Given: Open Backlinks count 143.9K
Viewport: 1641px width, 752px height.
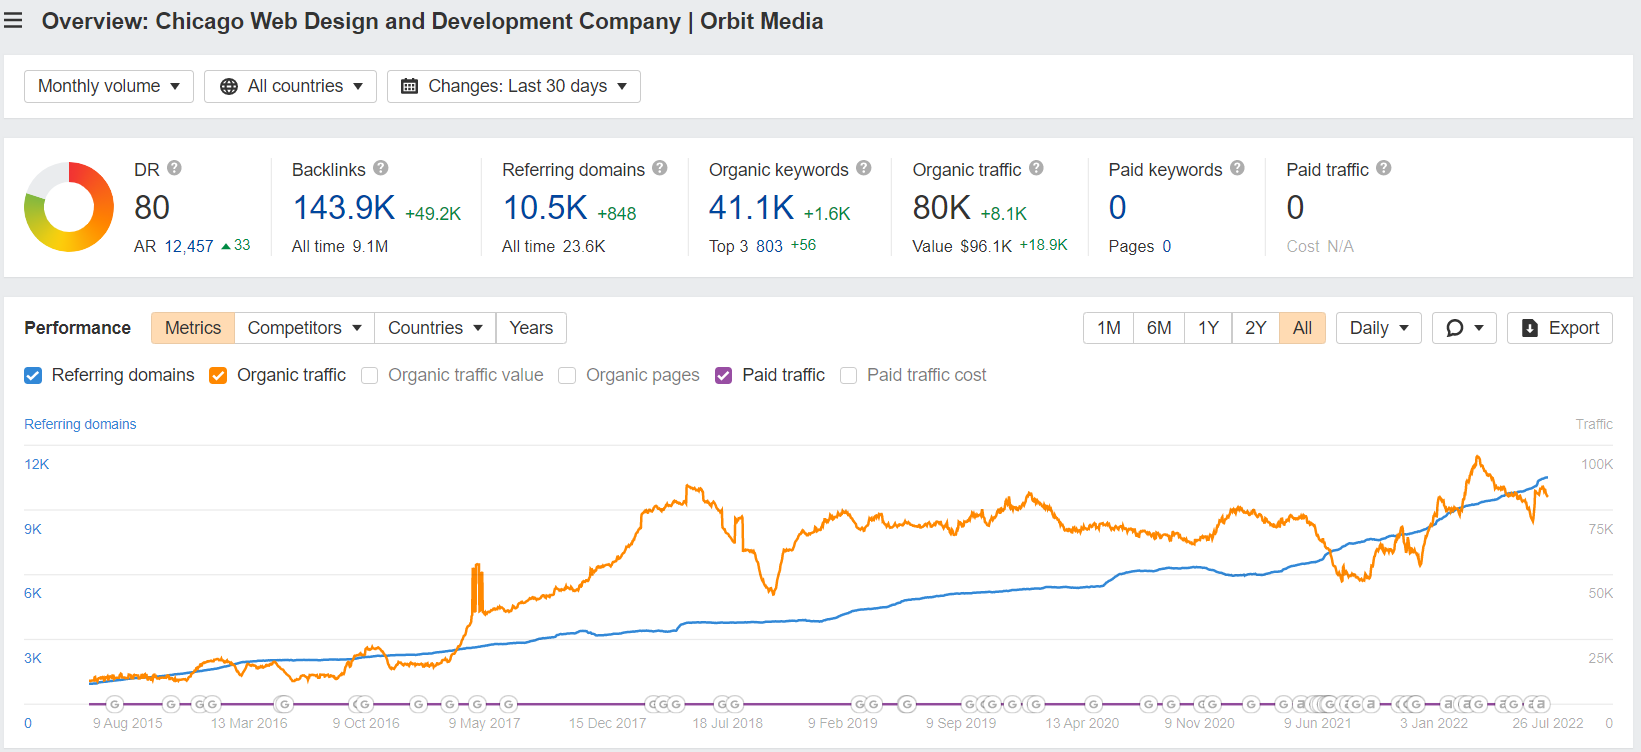Looking at the screenshot, I should (x=344, y=208).
